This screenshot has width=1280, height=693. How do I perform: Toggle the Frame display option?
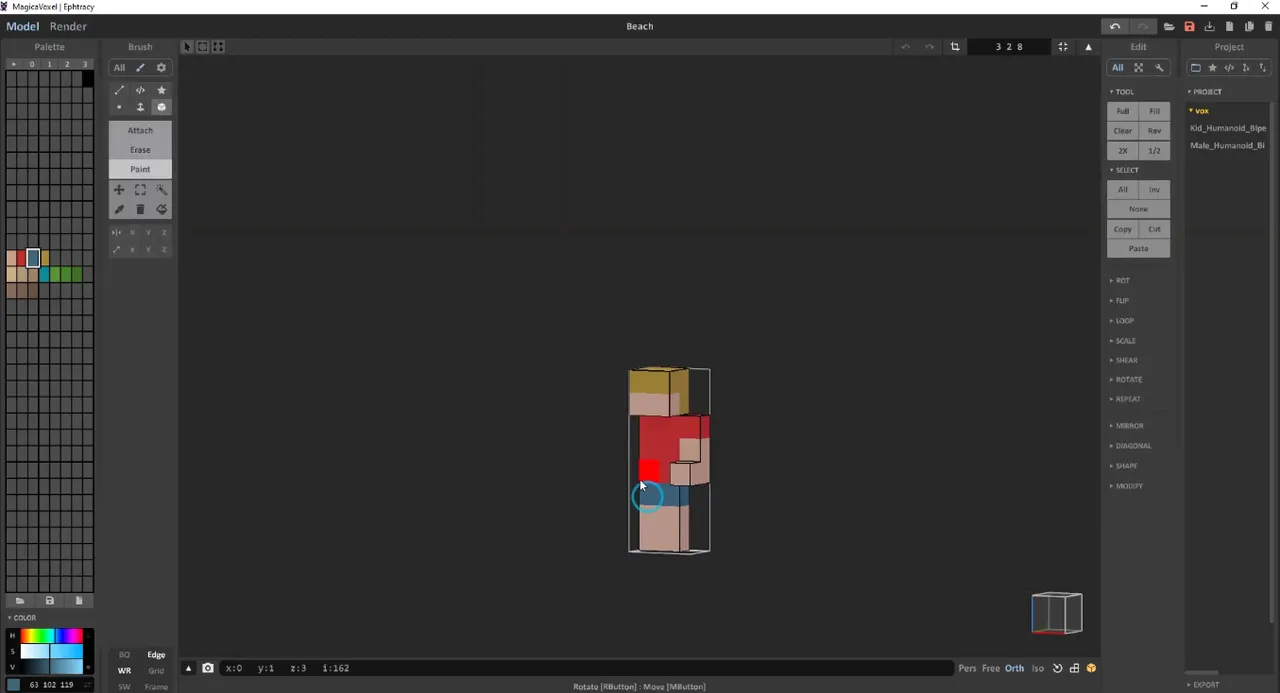156,687
